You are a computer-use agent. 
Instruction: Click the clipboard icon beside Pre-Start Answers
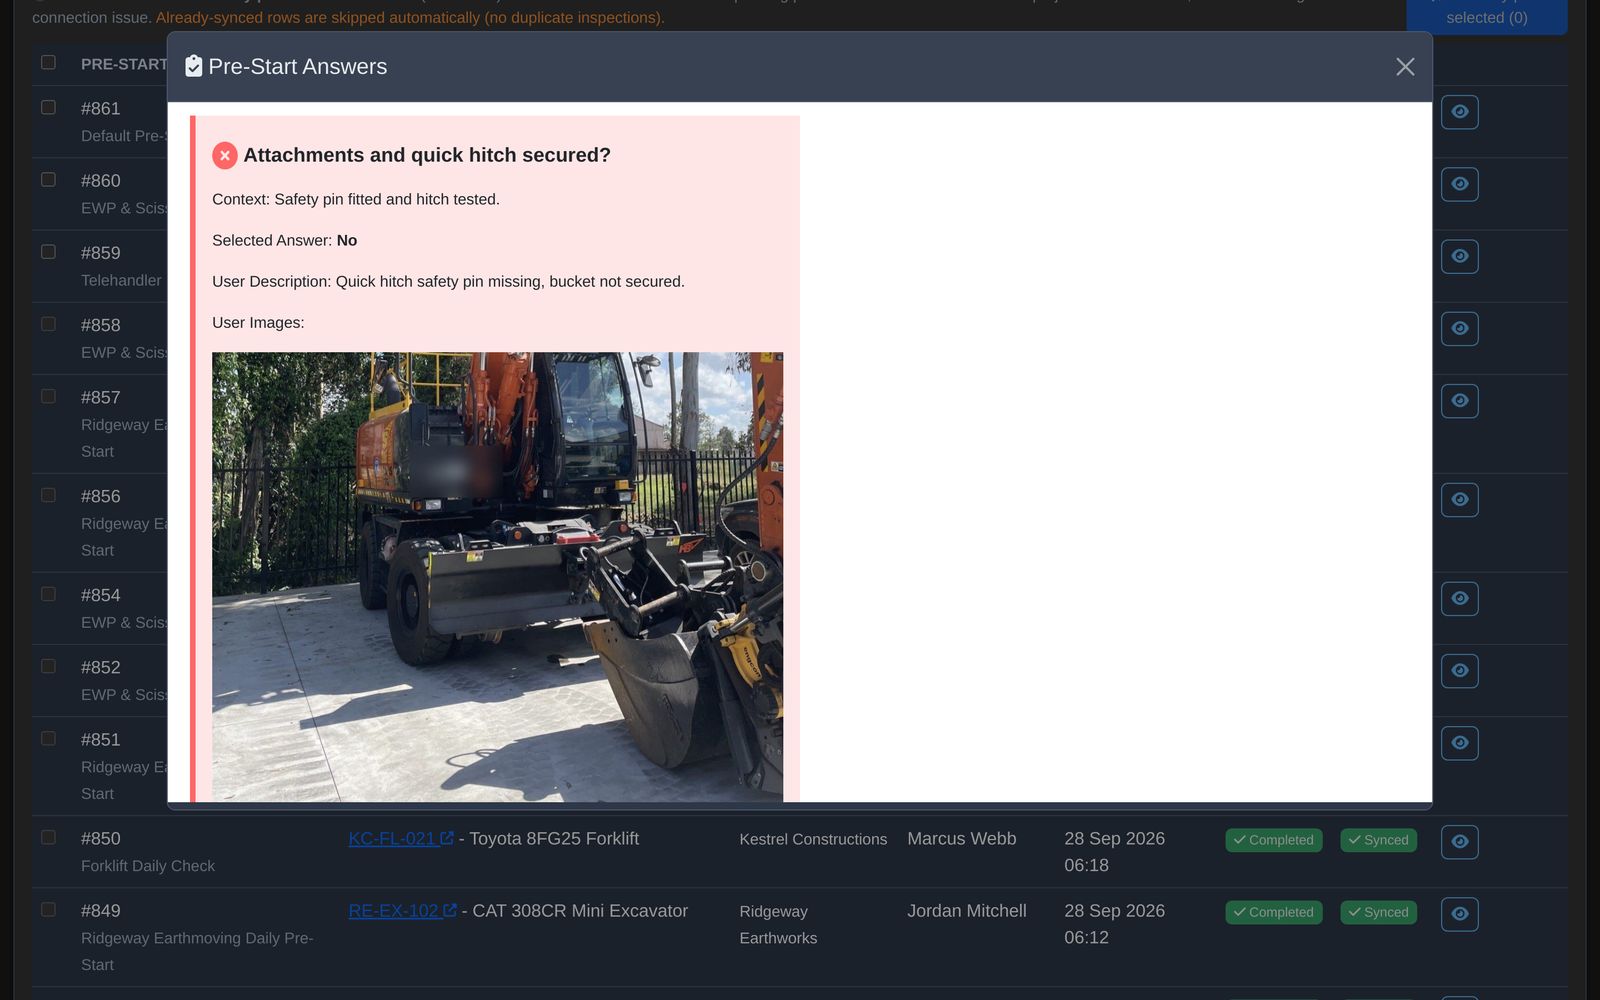[x=194, y=66]
